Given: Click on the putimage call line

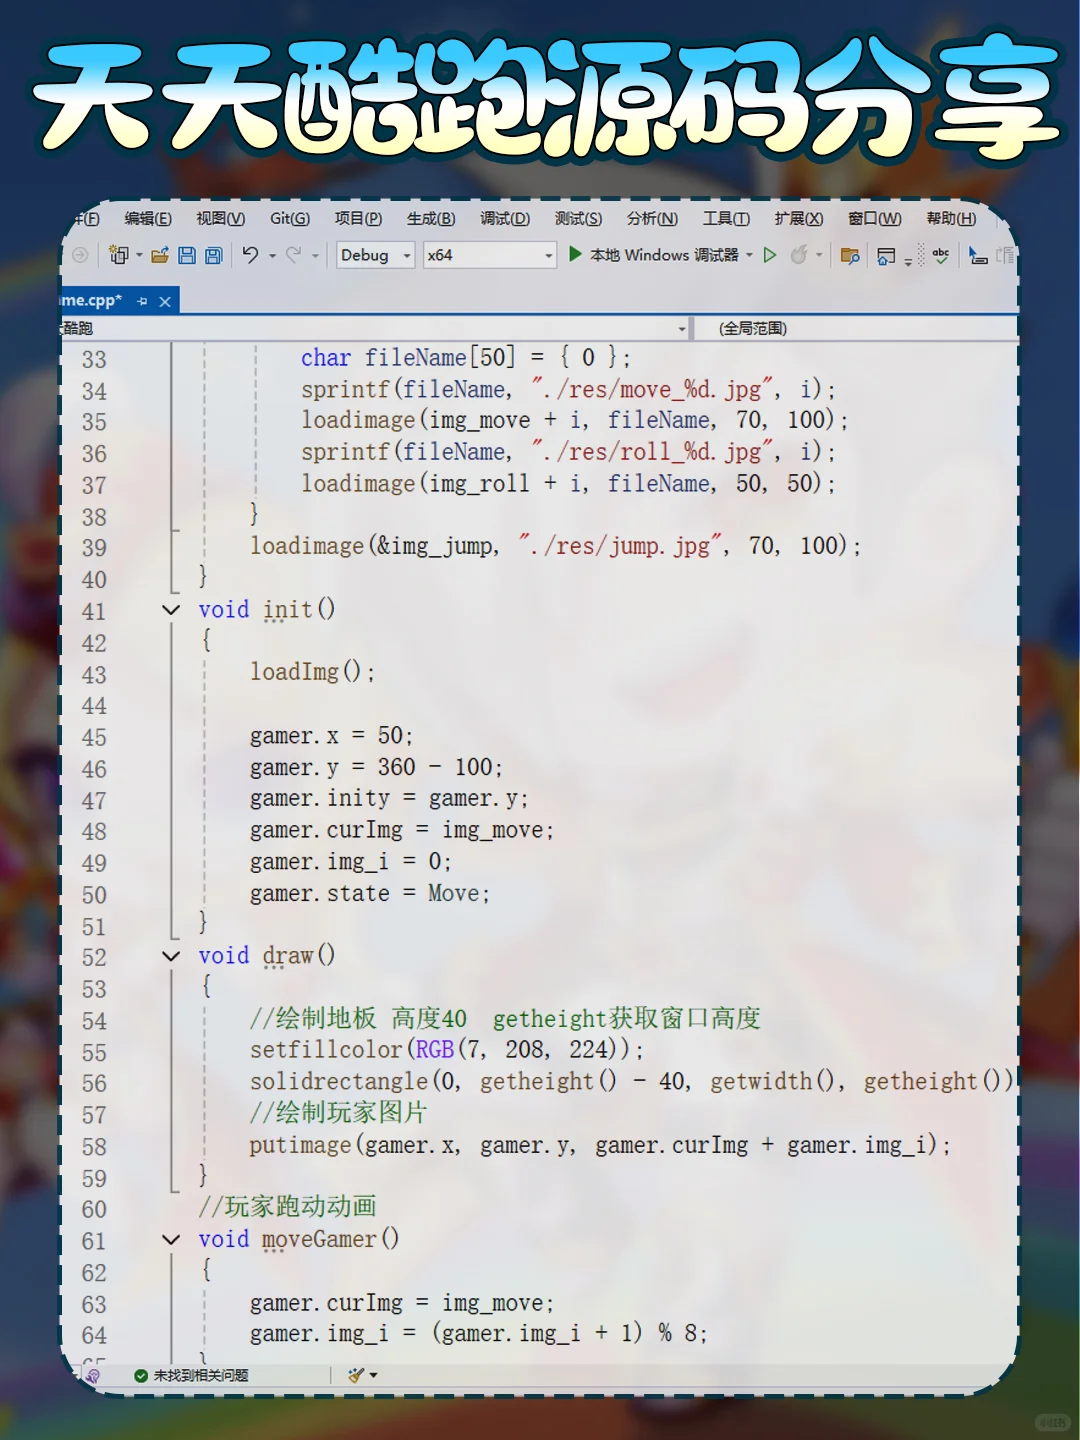Looking at the screenshot, I should click(x=600, y=1145).
